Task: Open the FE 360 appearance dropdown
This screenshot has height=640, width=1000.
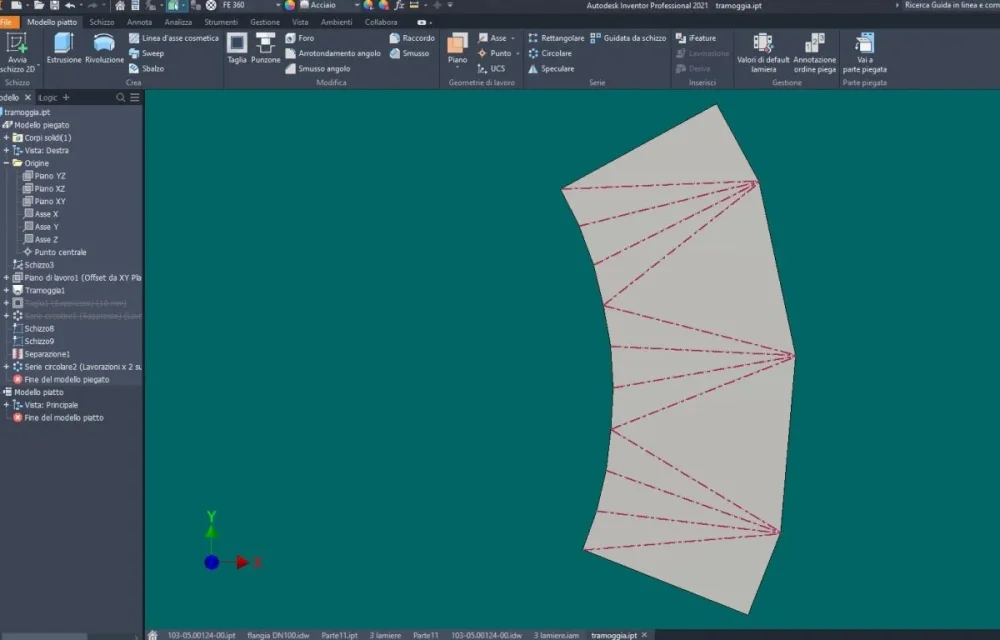Action: point(278,5)
